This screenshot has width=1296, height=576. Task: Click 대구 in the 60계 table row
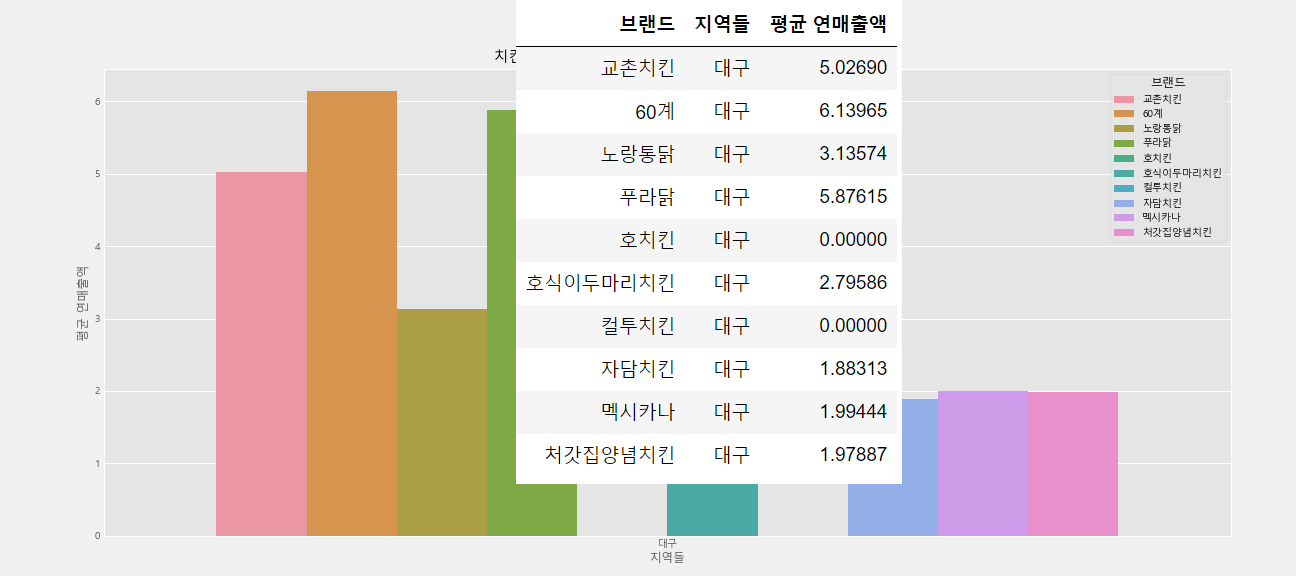point(732,111)
